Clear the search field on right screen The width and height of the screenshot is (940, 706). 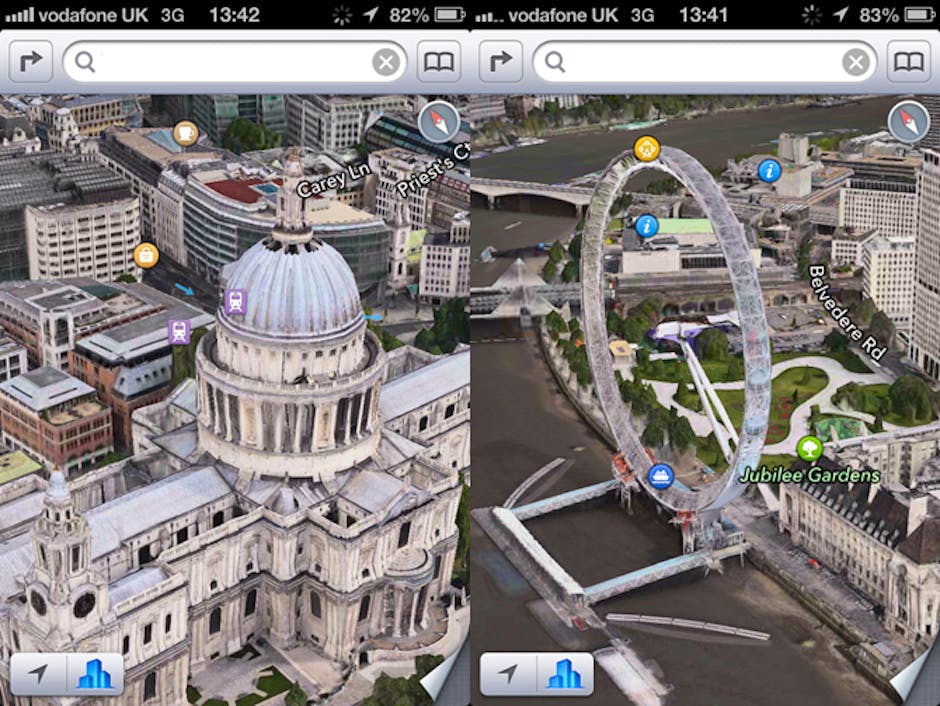[x=855, y=63]
